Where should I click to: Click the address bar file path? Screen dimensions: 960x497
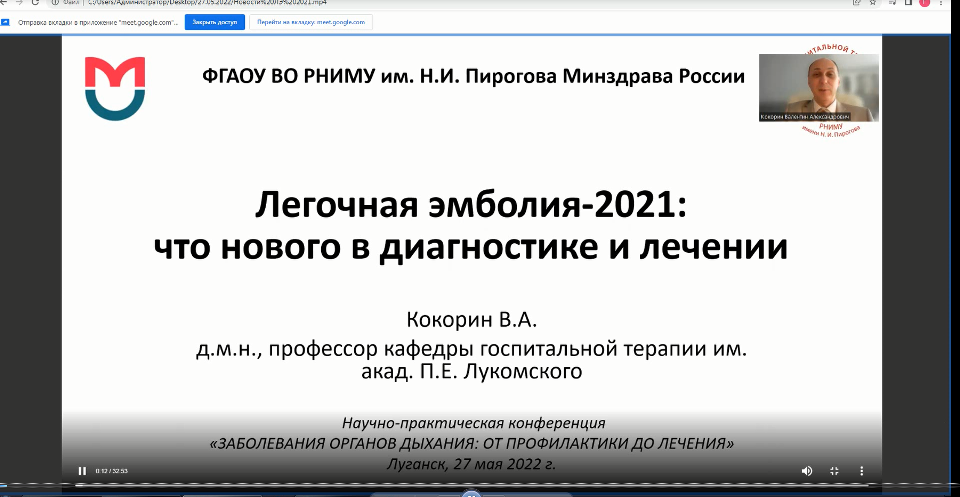click(x=208, y=2)
